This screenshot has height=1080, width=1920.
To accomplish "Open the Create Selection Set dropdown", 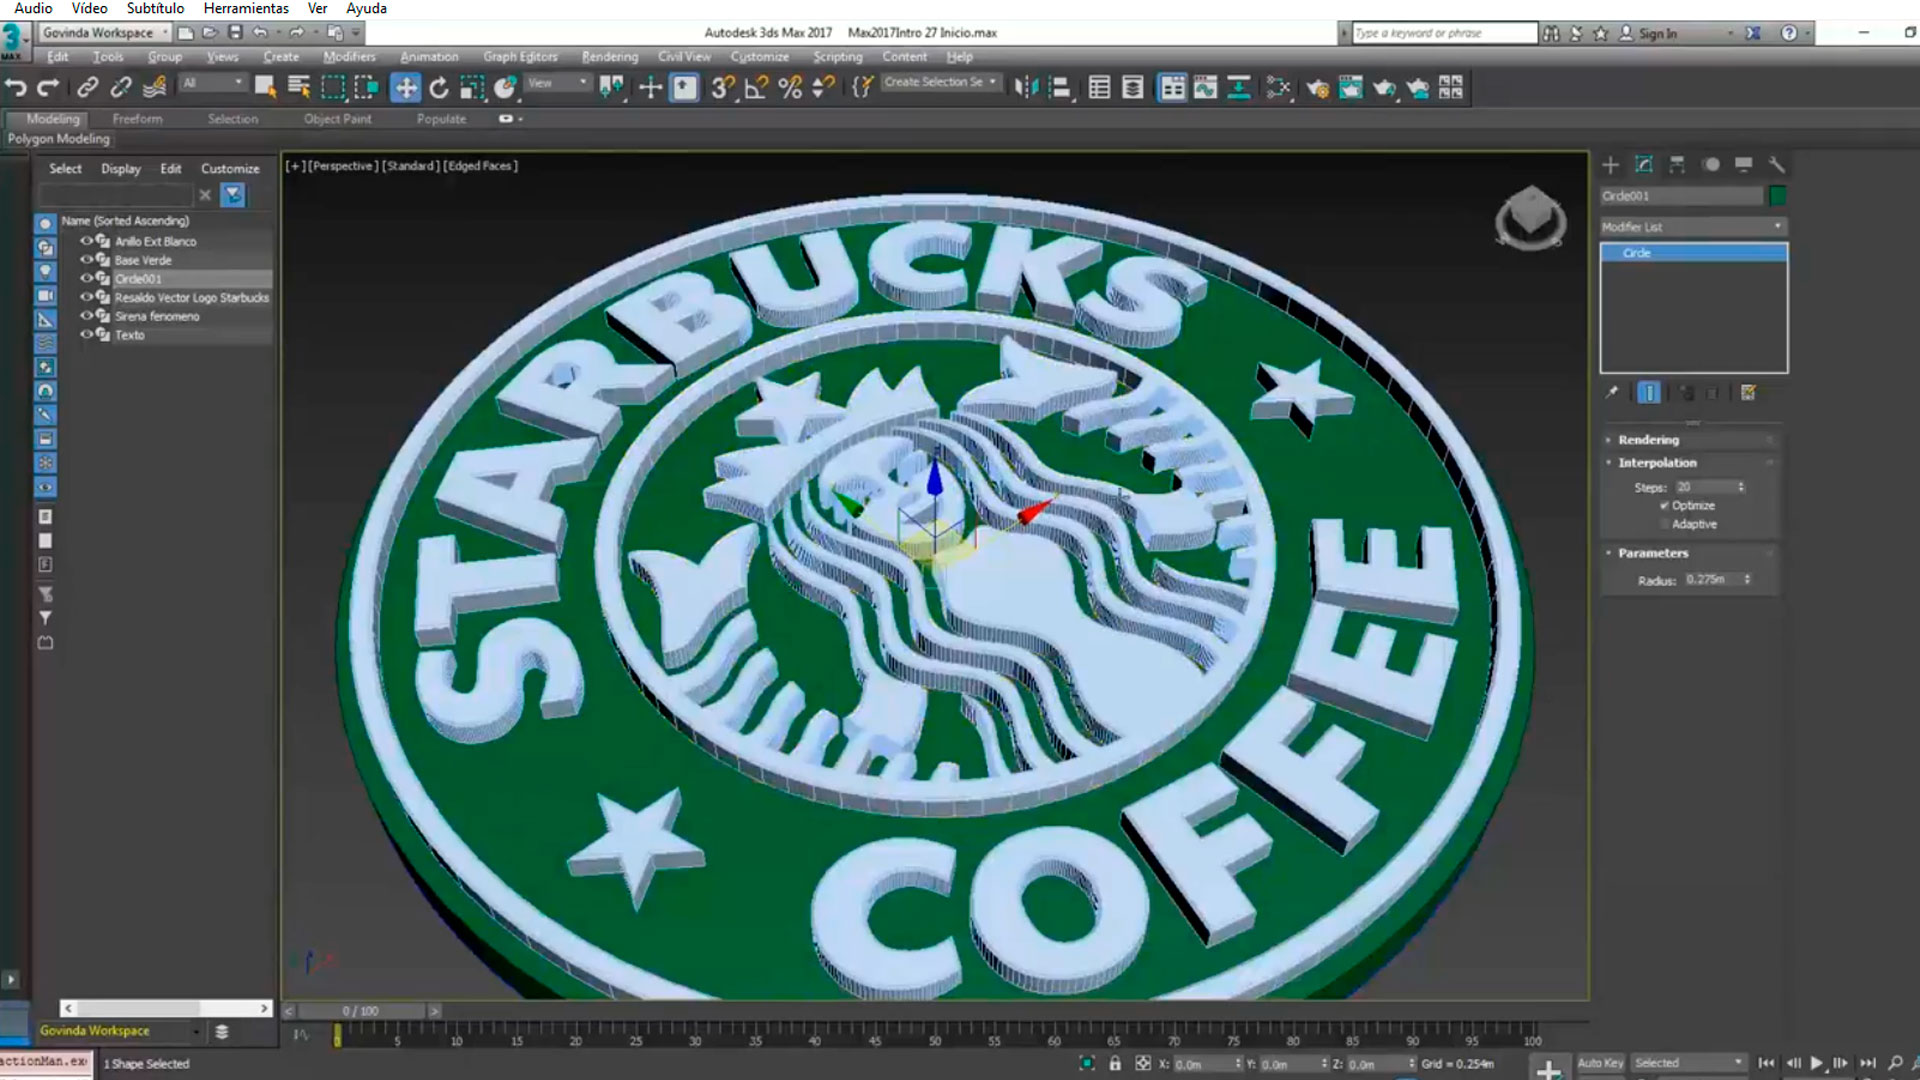I will point(941,82).
